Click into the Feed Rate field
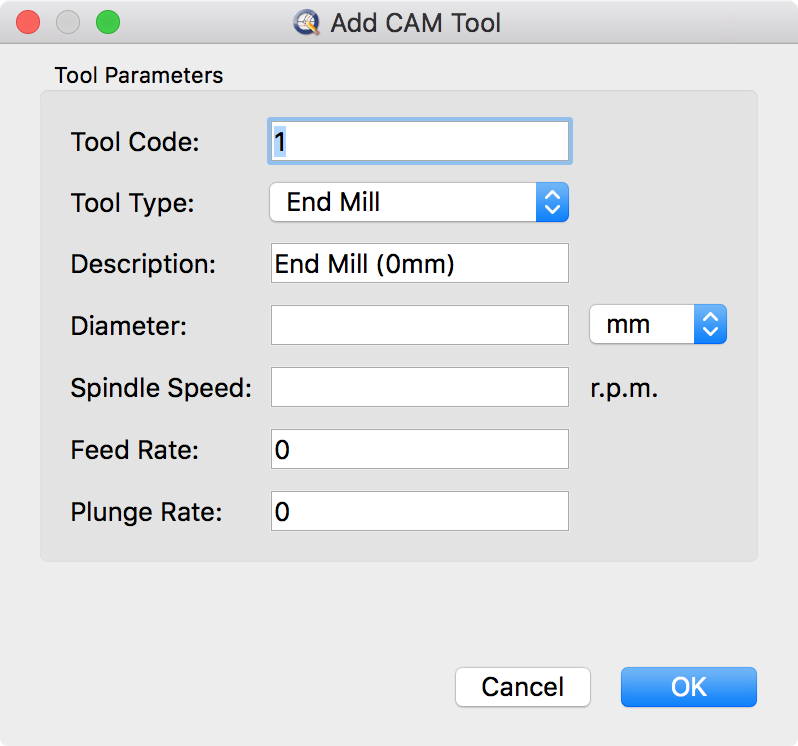Image resolution: width=798 pixels, height=746 pixels. tap(420, 450)
